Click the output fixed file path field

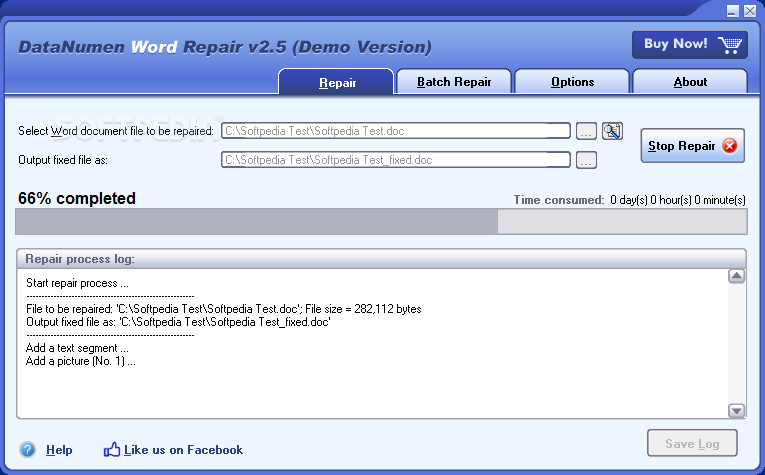pyautogui.click(x=396, y=159)
